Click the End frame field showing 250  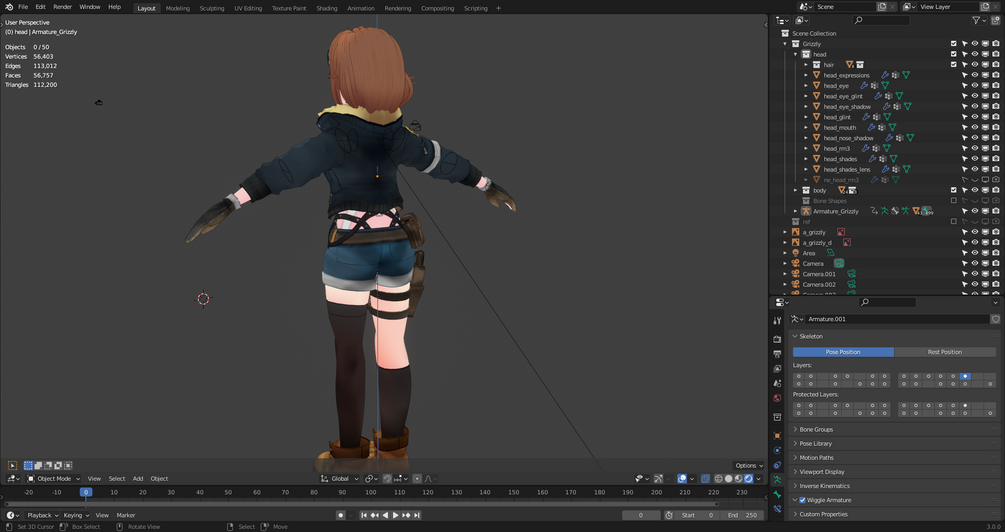pyautogui.click(x=743, y=515)
